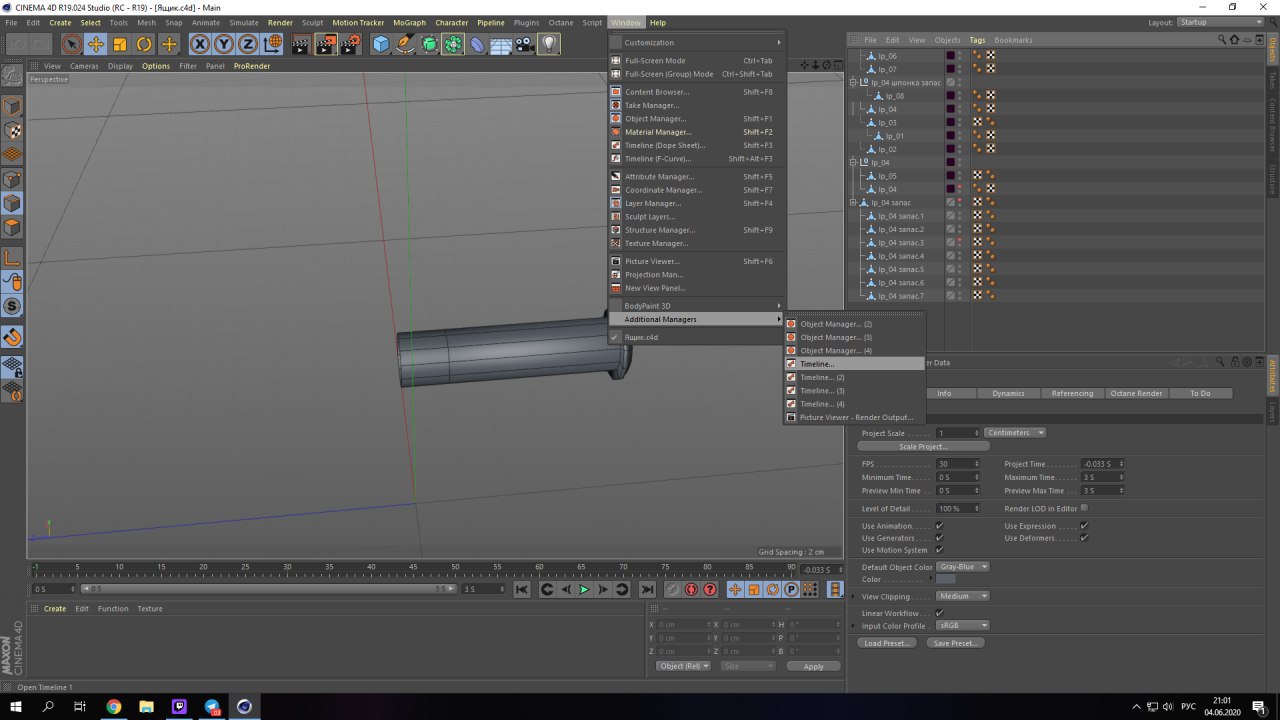Switch to the Dynamics tab
Screen dimensions: 1280x720
tap(1008, 393)
